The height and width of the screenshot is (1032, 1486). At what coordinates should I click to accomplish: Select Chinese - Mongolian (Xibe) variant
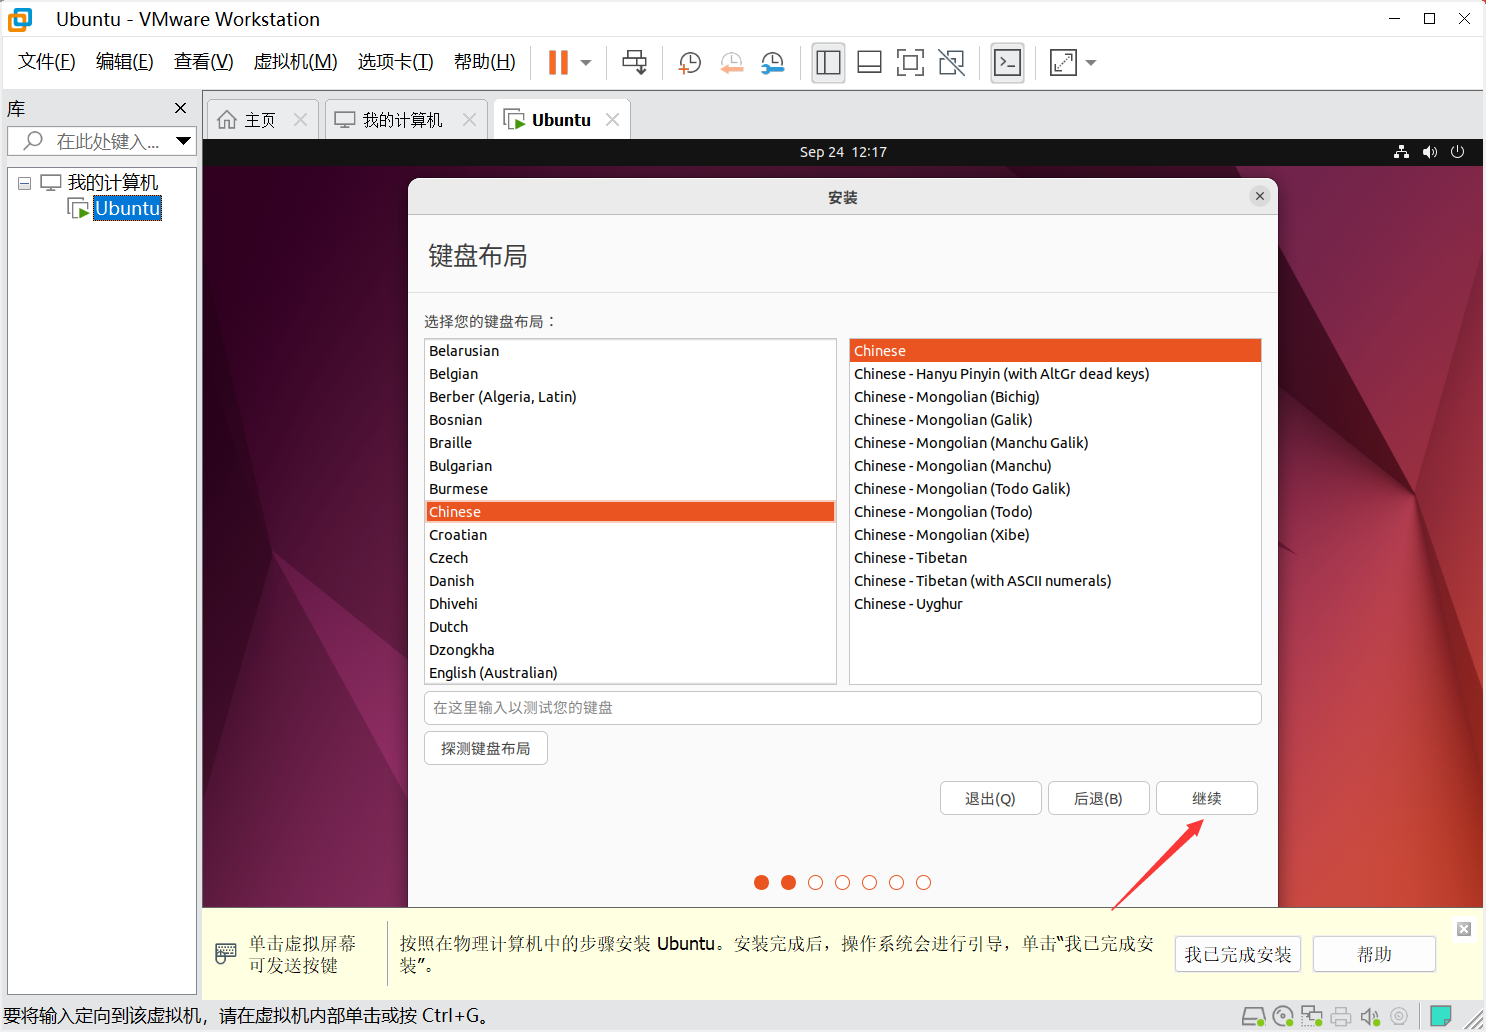click(1055, 535)
